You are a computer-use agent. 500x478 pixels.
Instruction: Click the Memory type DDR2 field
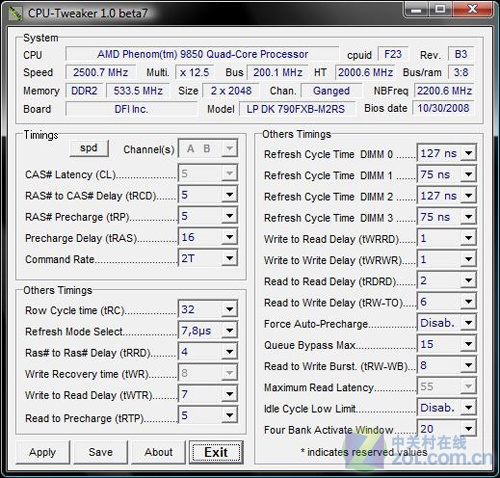(x=84, y=91)
